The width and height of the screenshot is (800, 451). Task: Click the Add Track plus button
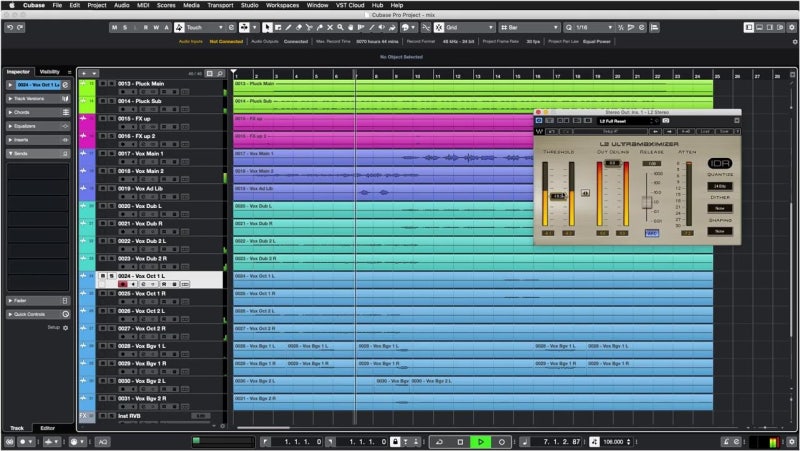84,74
